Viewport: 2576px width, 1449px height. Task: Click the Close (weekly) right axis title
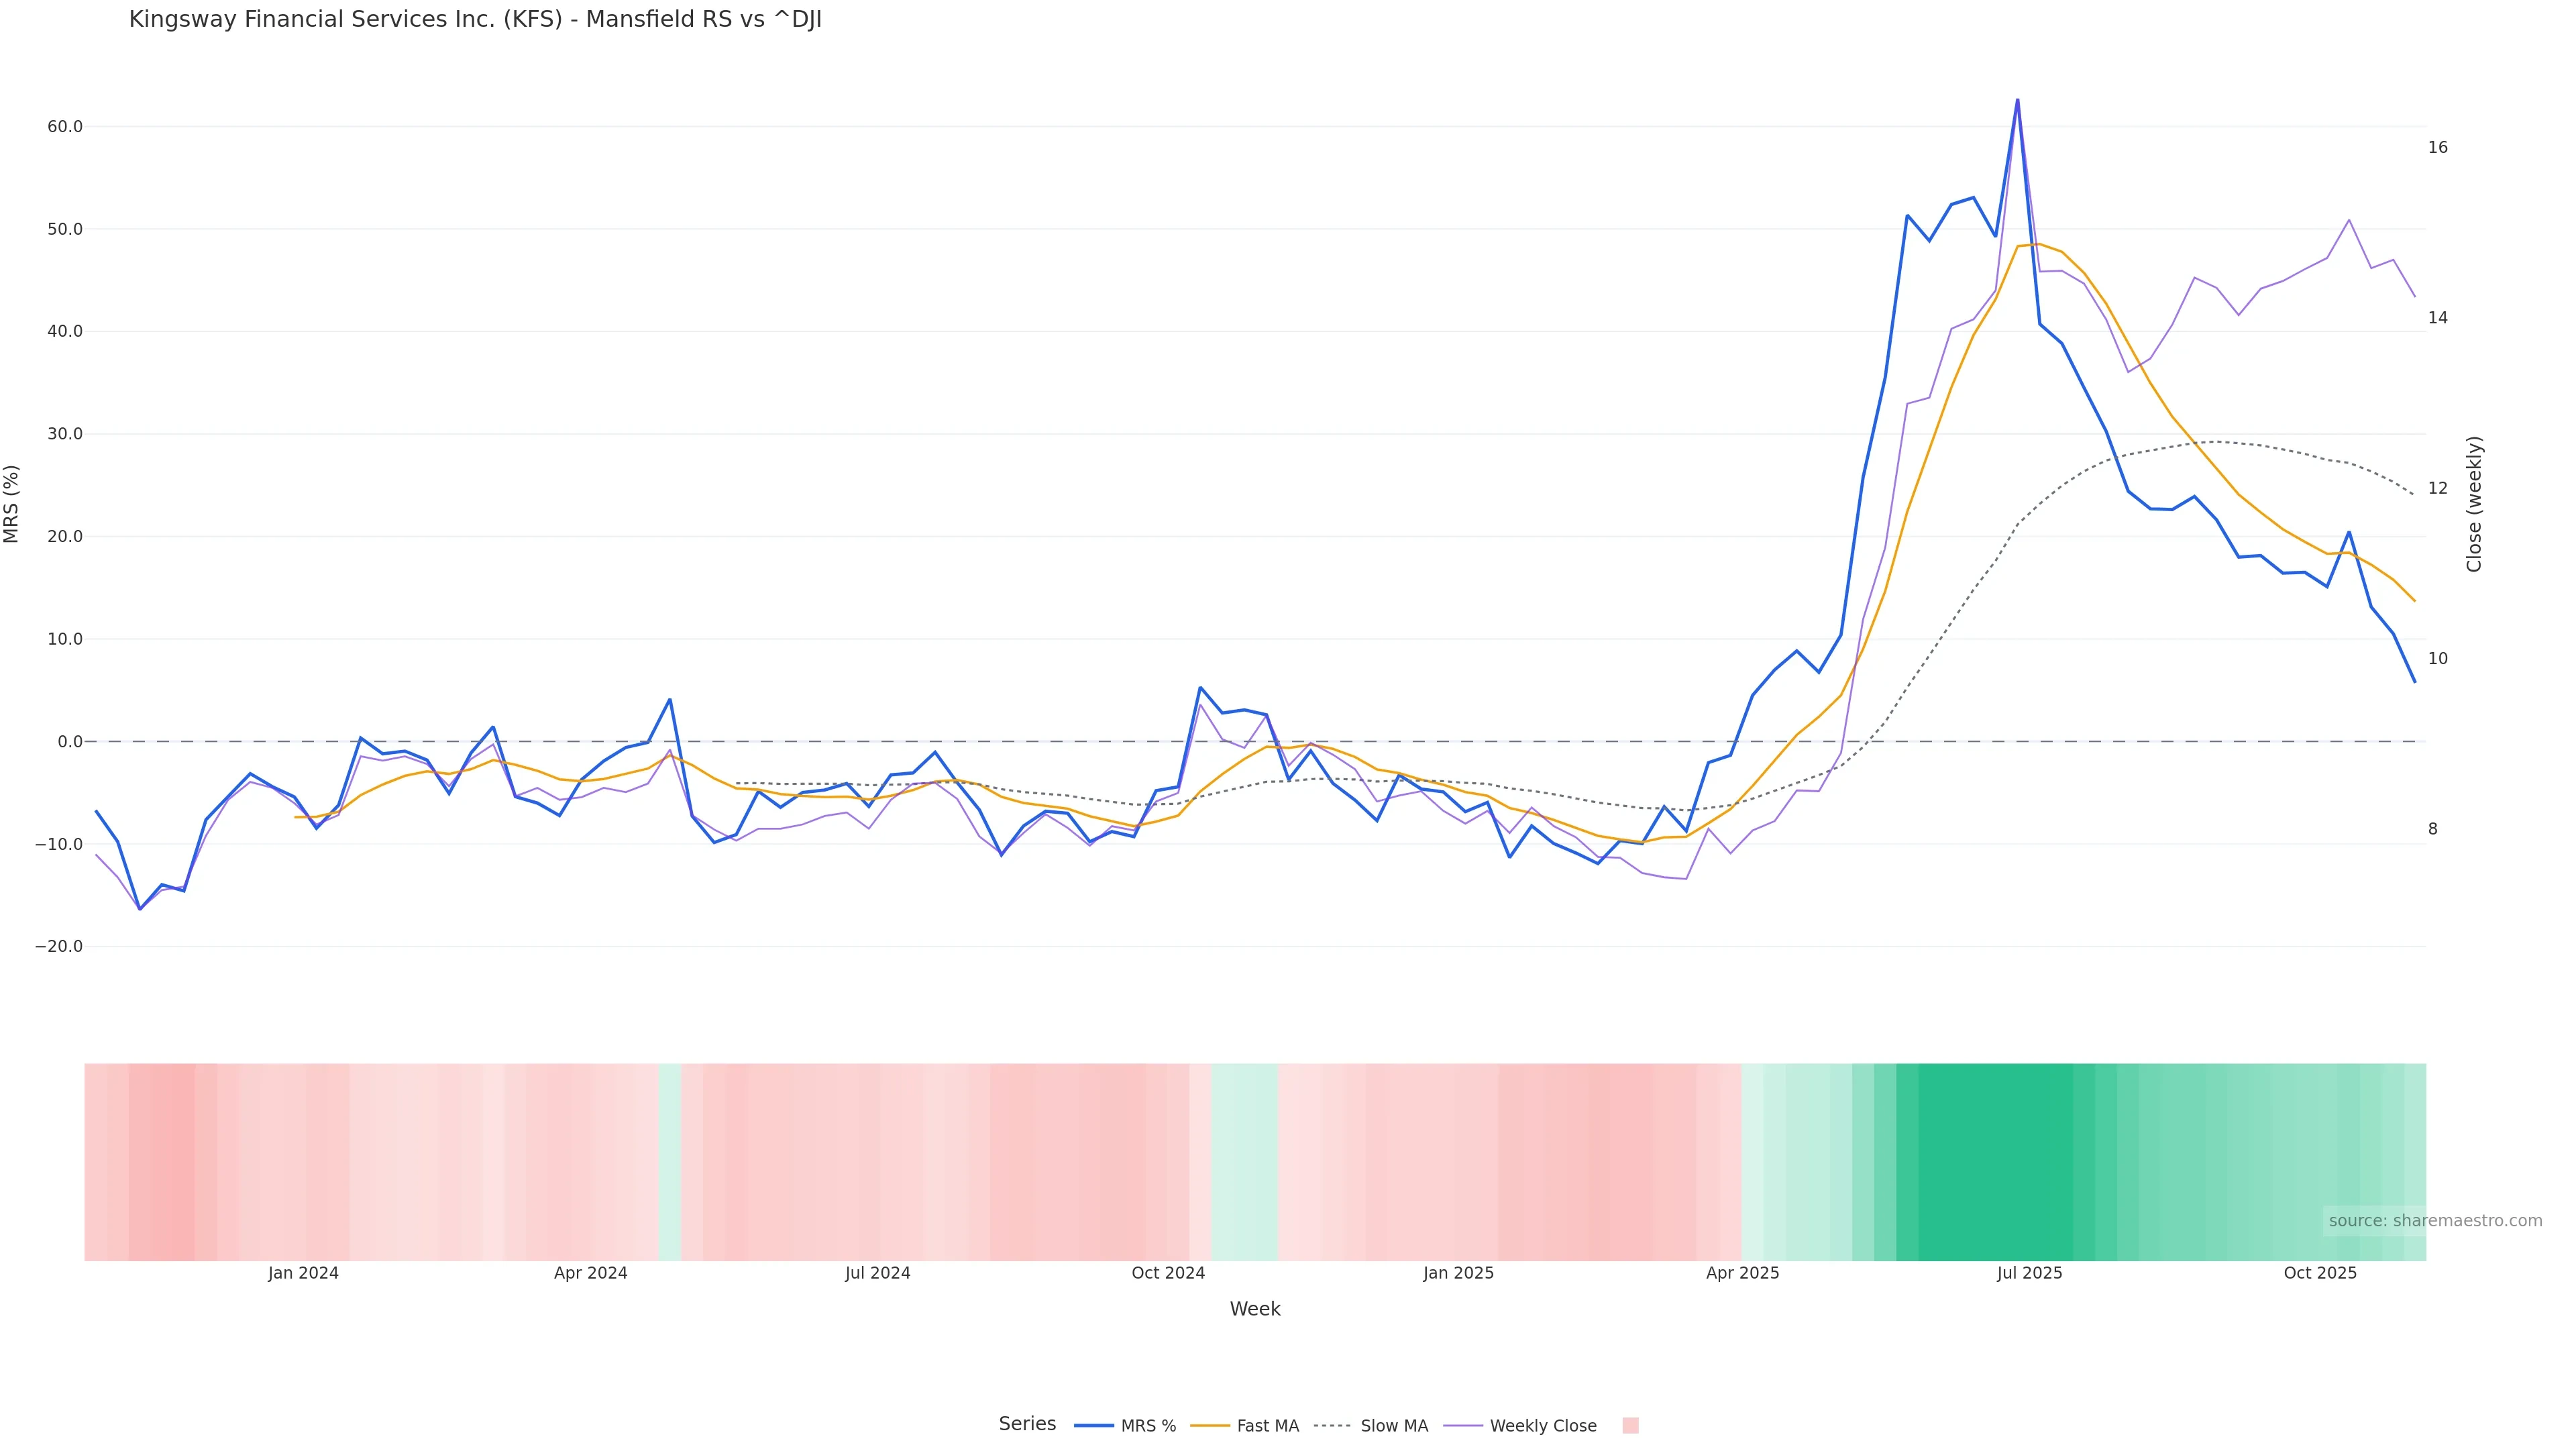click(x=2474, y=504)
